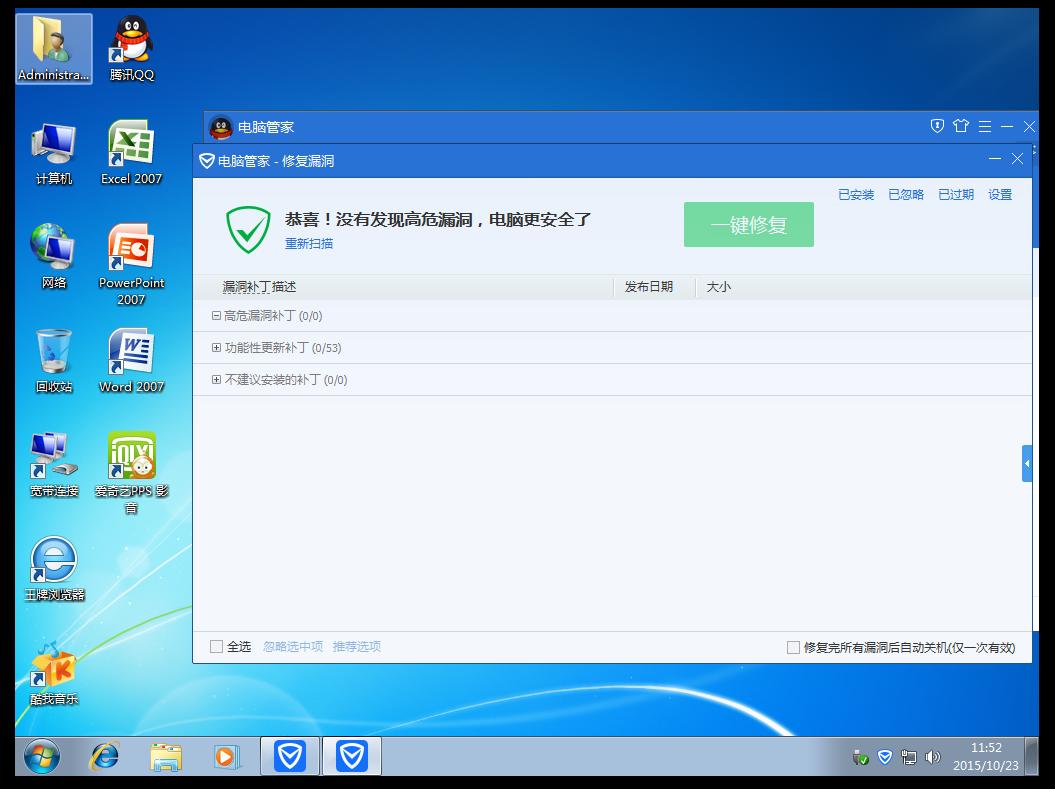This screenshot has width=1055, height=789.
Task: Enable auto shutdown after repair checkbox
Action: pyautogui.click(x=793, y=647)
